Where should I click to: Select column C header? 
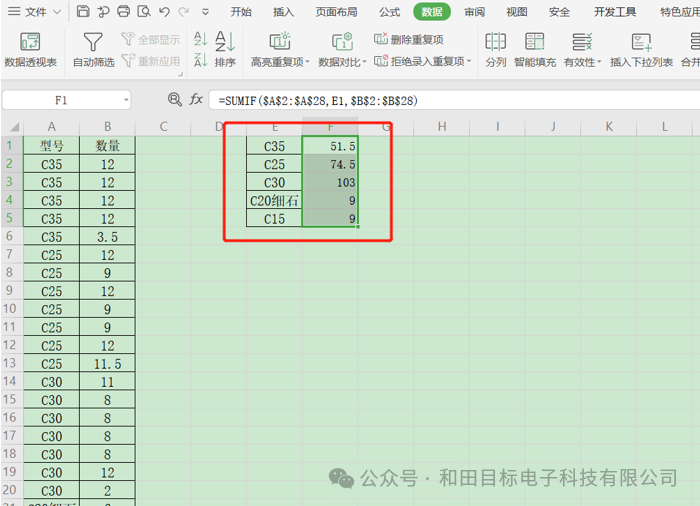[163, 127]
